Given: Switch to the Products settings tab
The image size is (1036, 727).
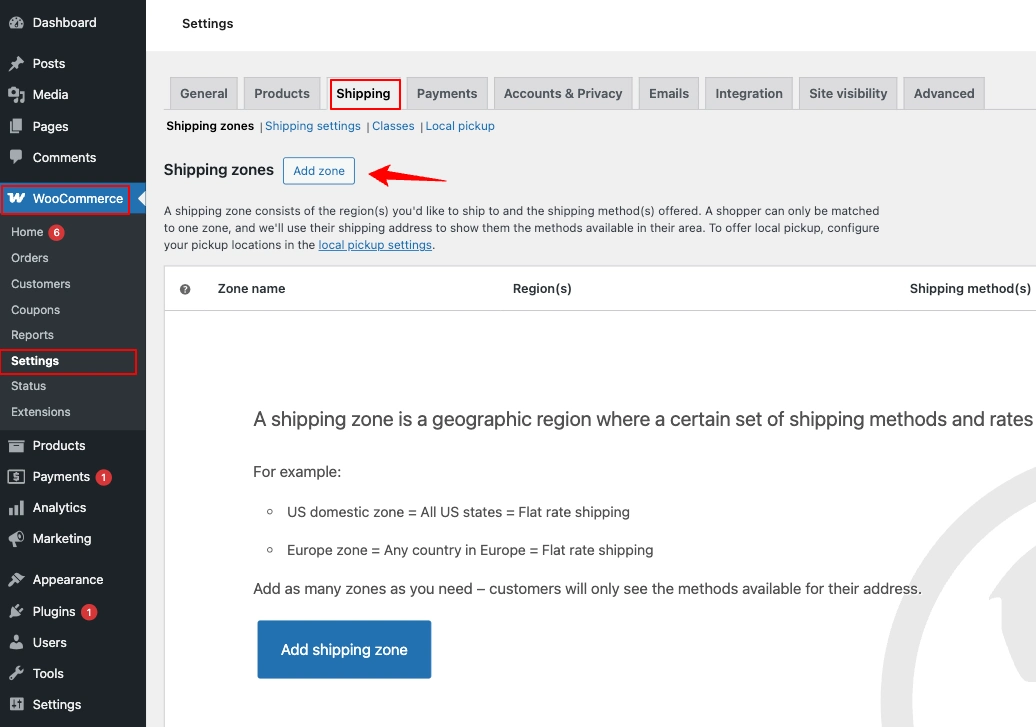Looking at the screenshot, I should pyautogui.click(x=282, y=94).
